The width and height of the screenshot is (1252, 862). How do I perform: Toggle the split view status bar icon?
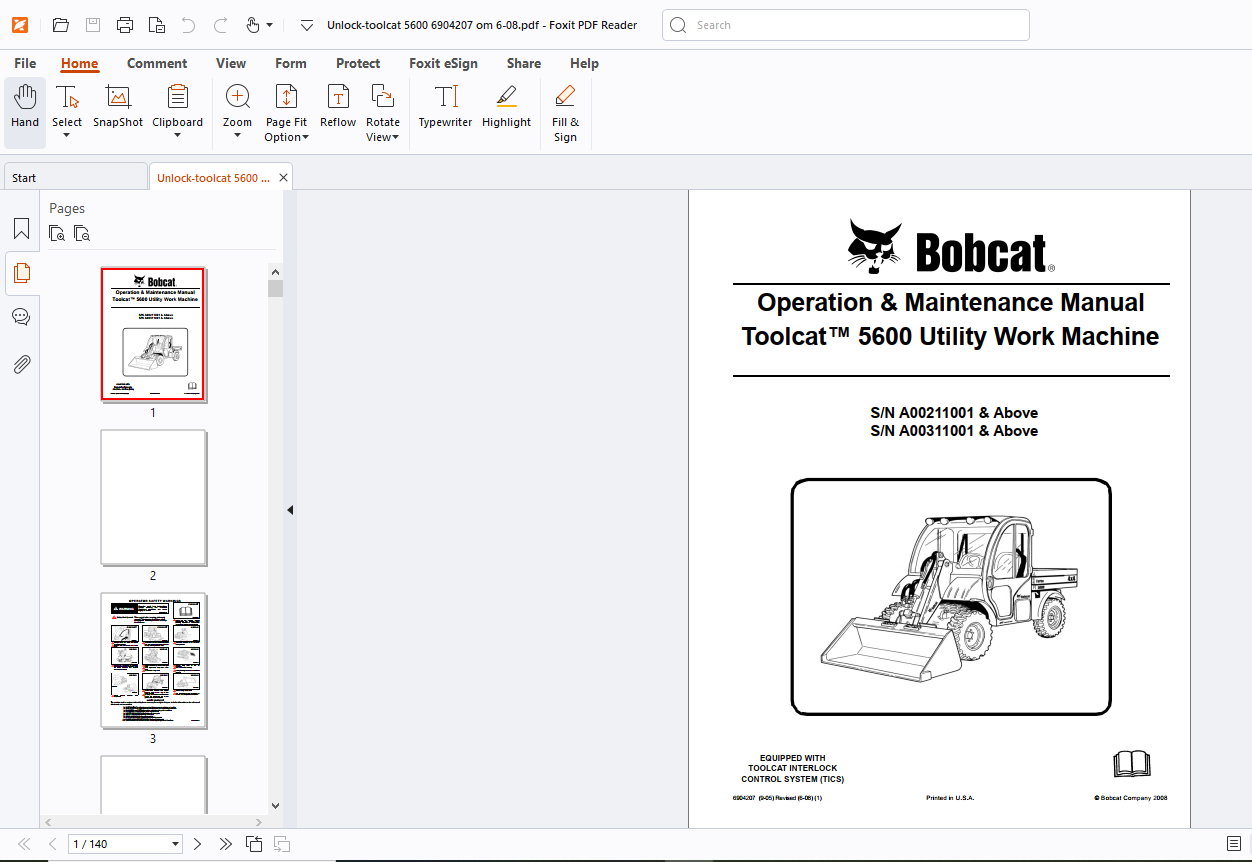pos(282,844)
